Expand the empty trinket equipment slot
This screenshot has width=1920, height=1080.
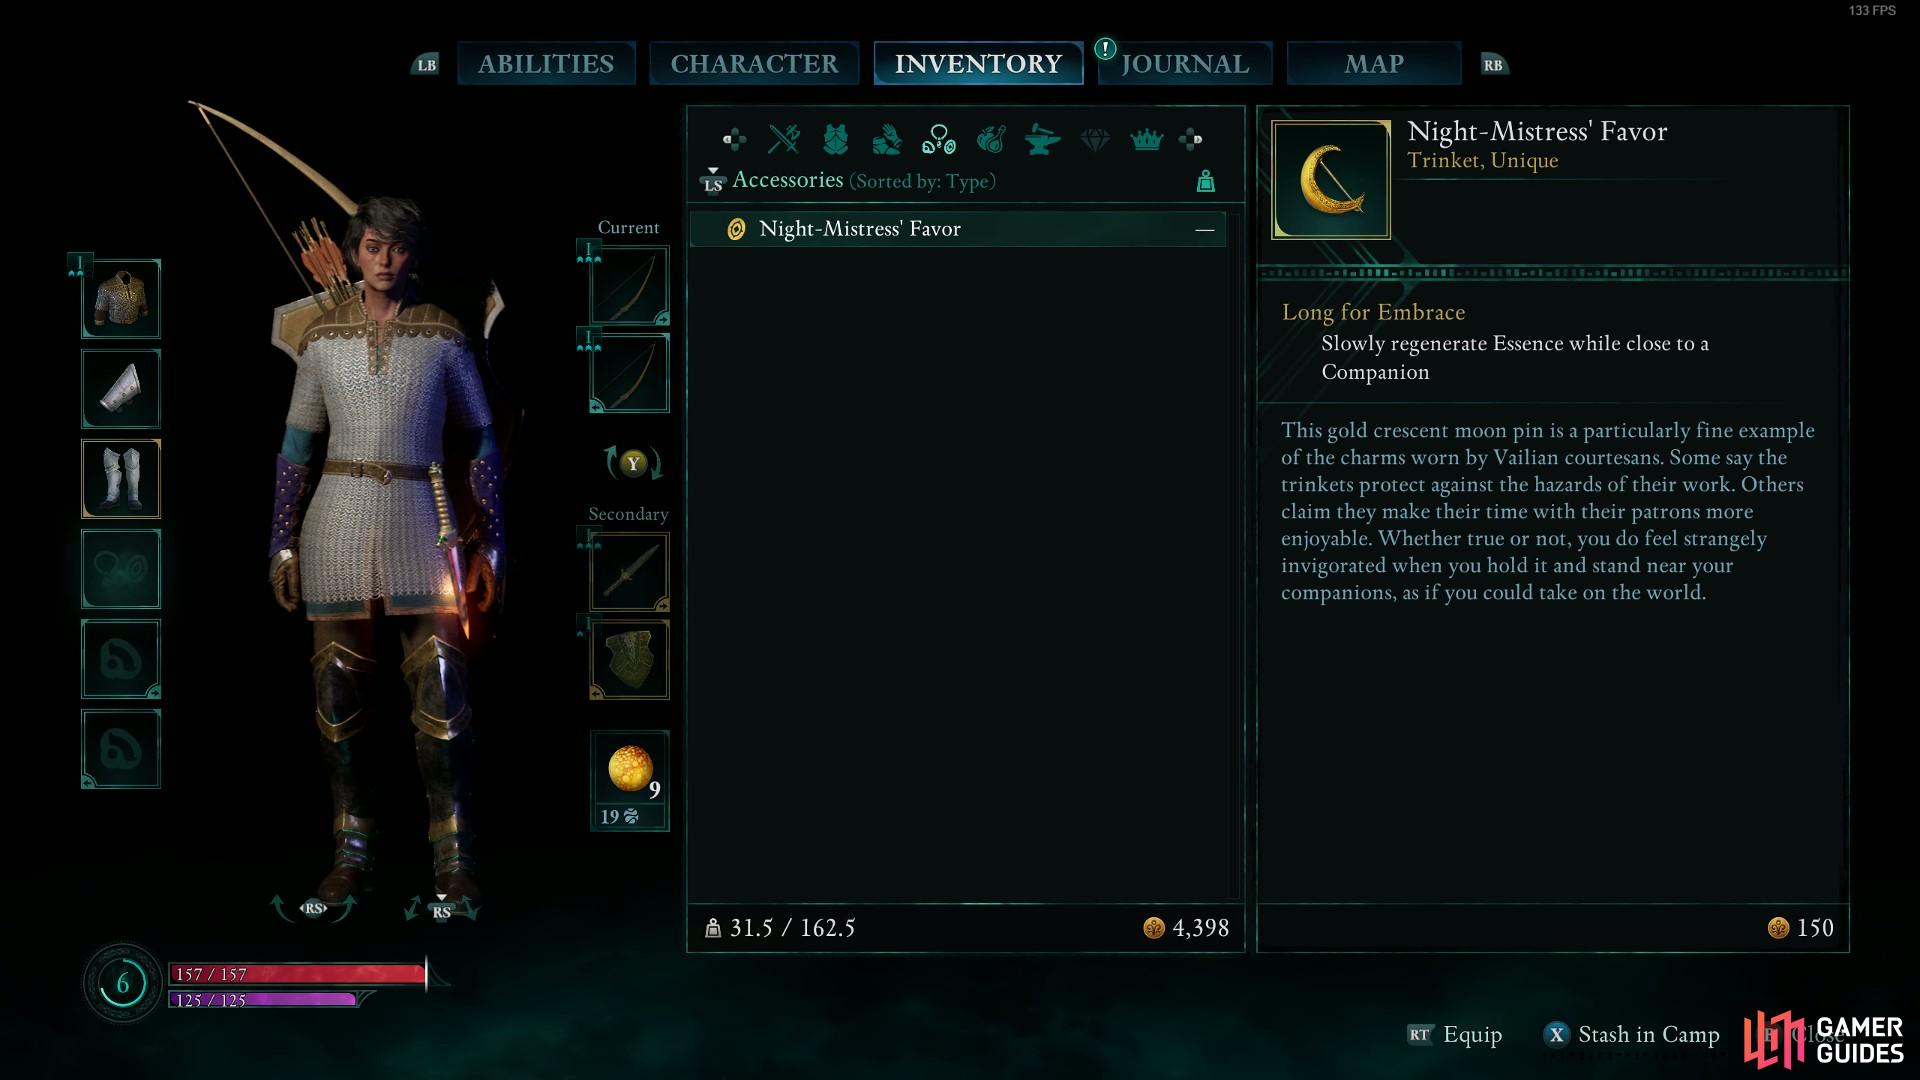click(121, 569)
